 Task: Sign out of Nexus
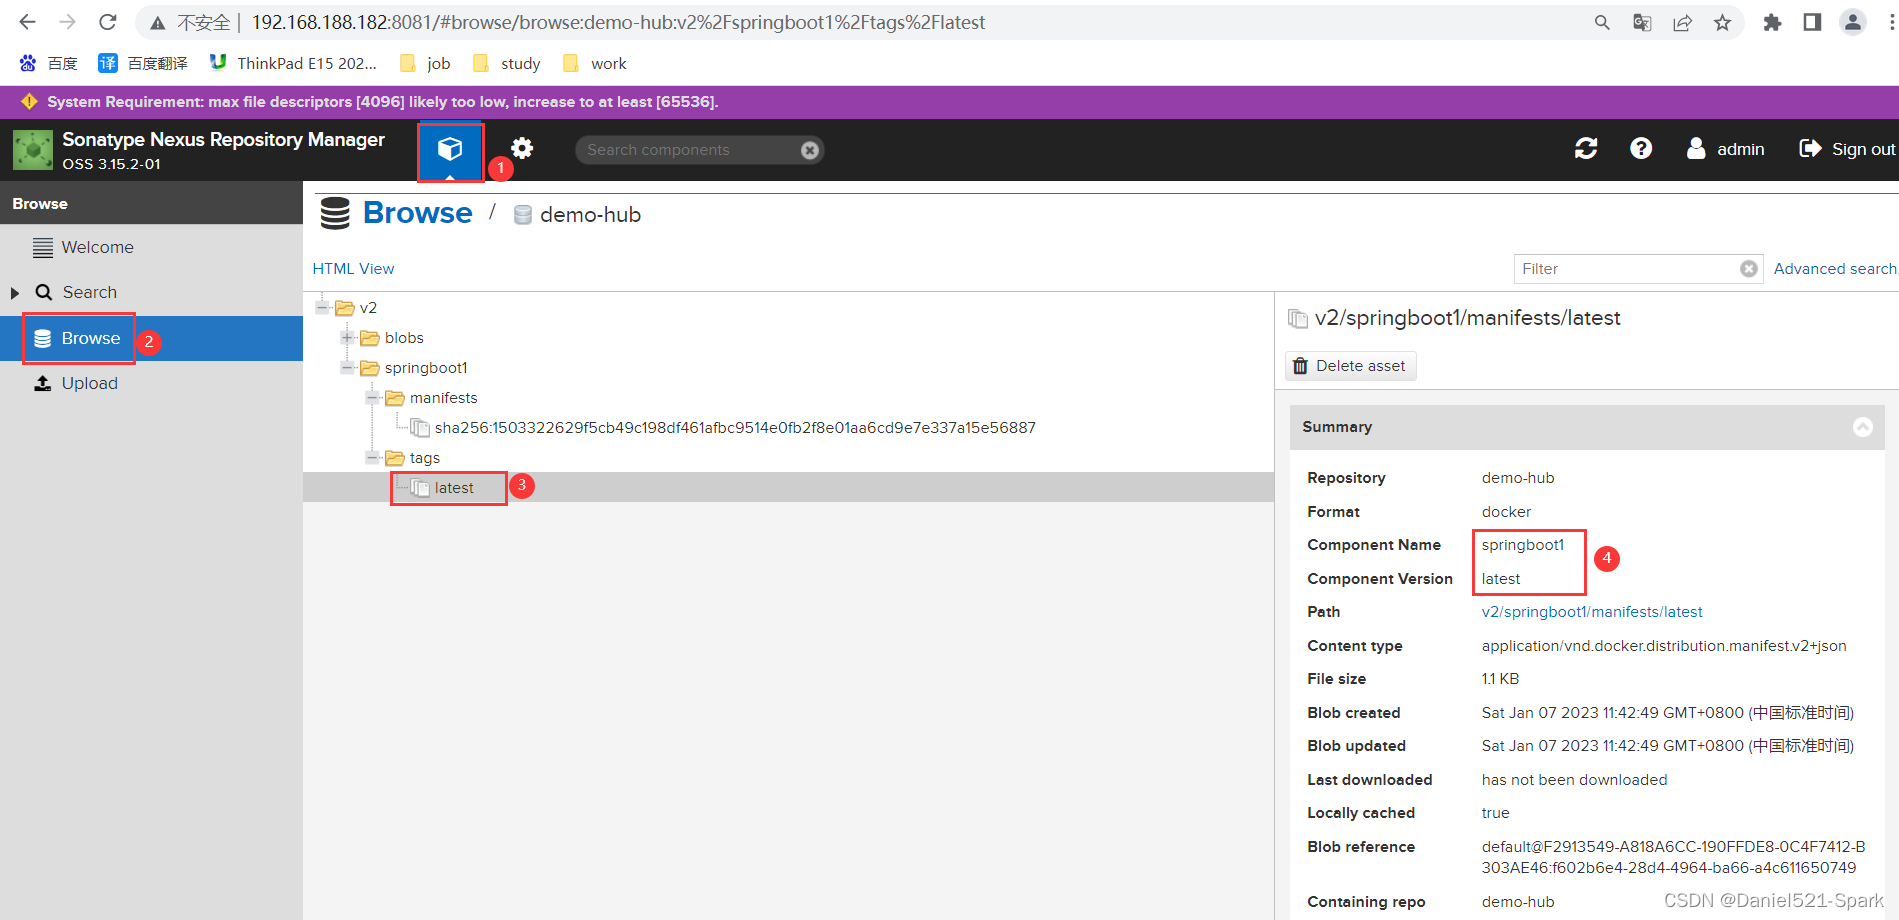tap(1847, 149)
